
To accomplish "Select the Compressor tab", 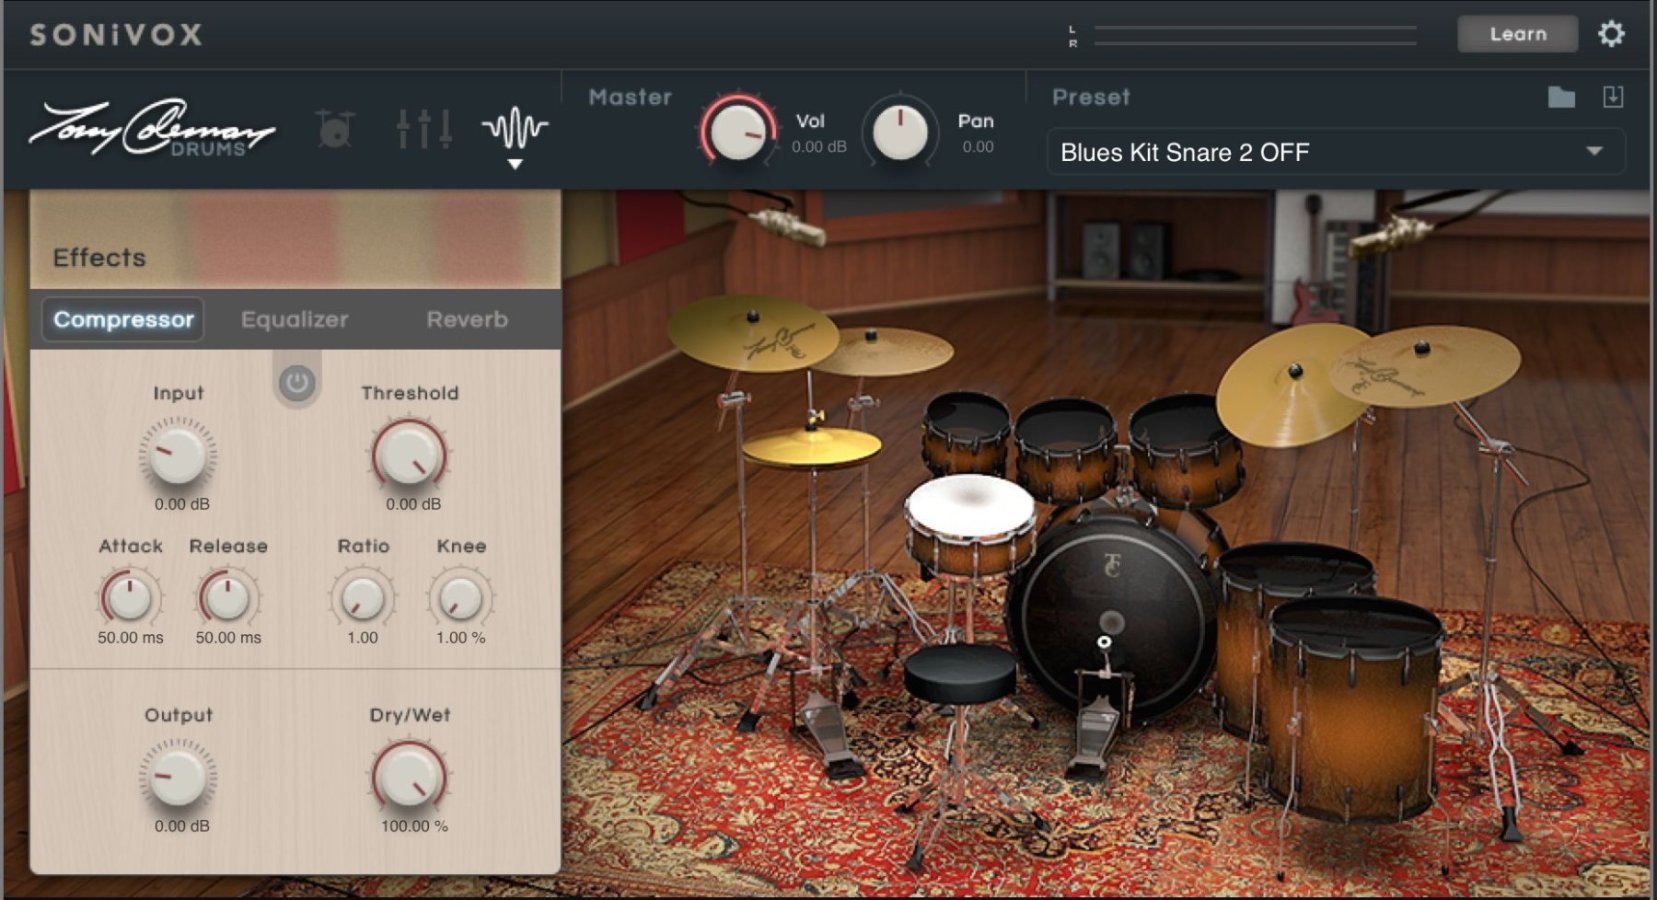I will (121, 319).
